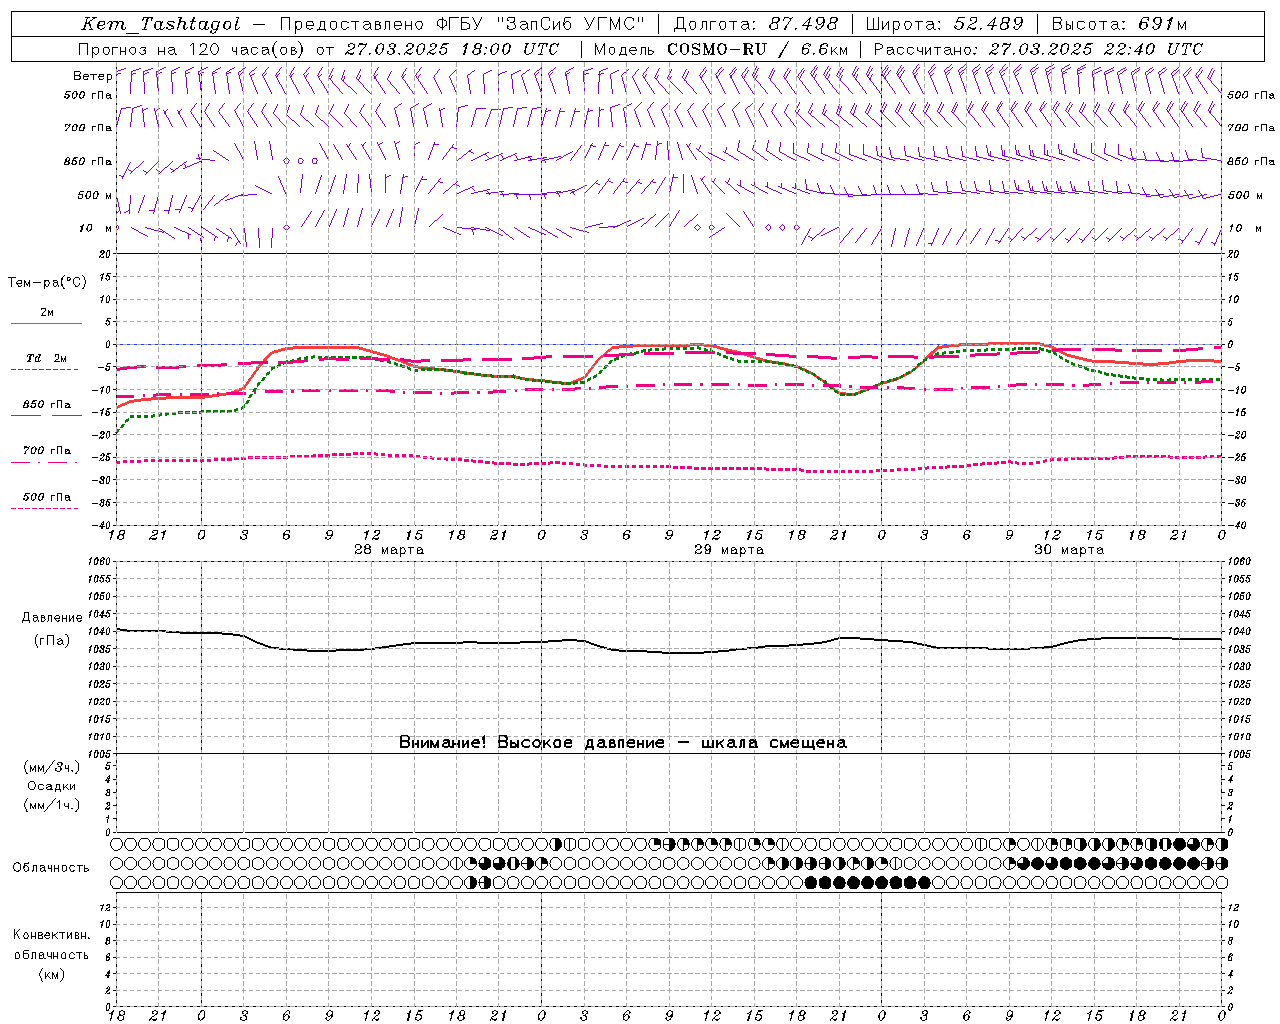
Task: Click the Высота: 691м value
Action: tap(1118, 24)
